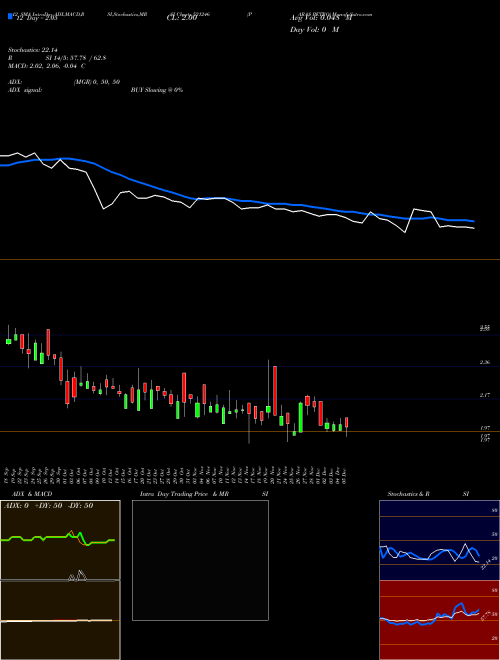Viewport: 500px width, 660px height.
Task: Click the ADX green line chart panel
Action: [x=60, y=540]
